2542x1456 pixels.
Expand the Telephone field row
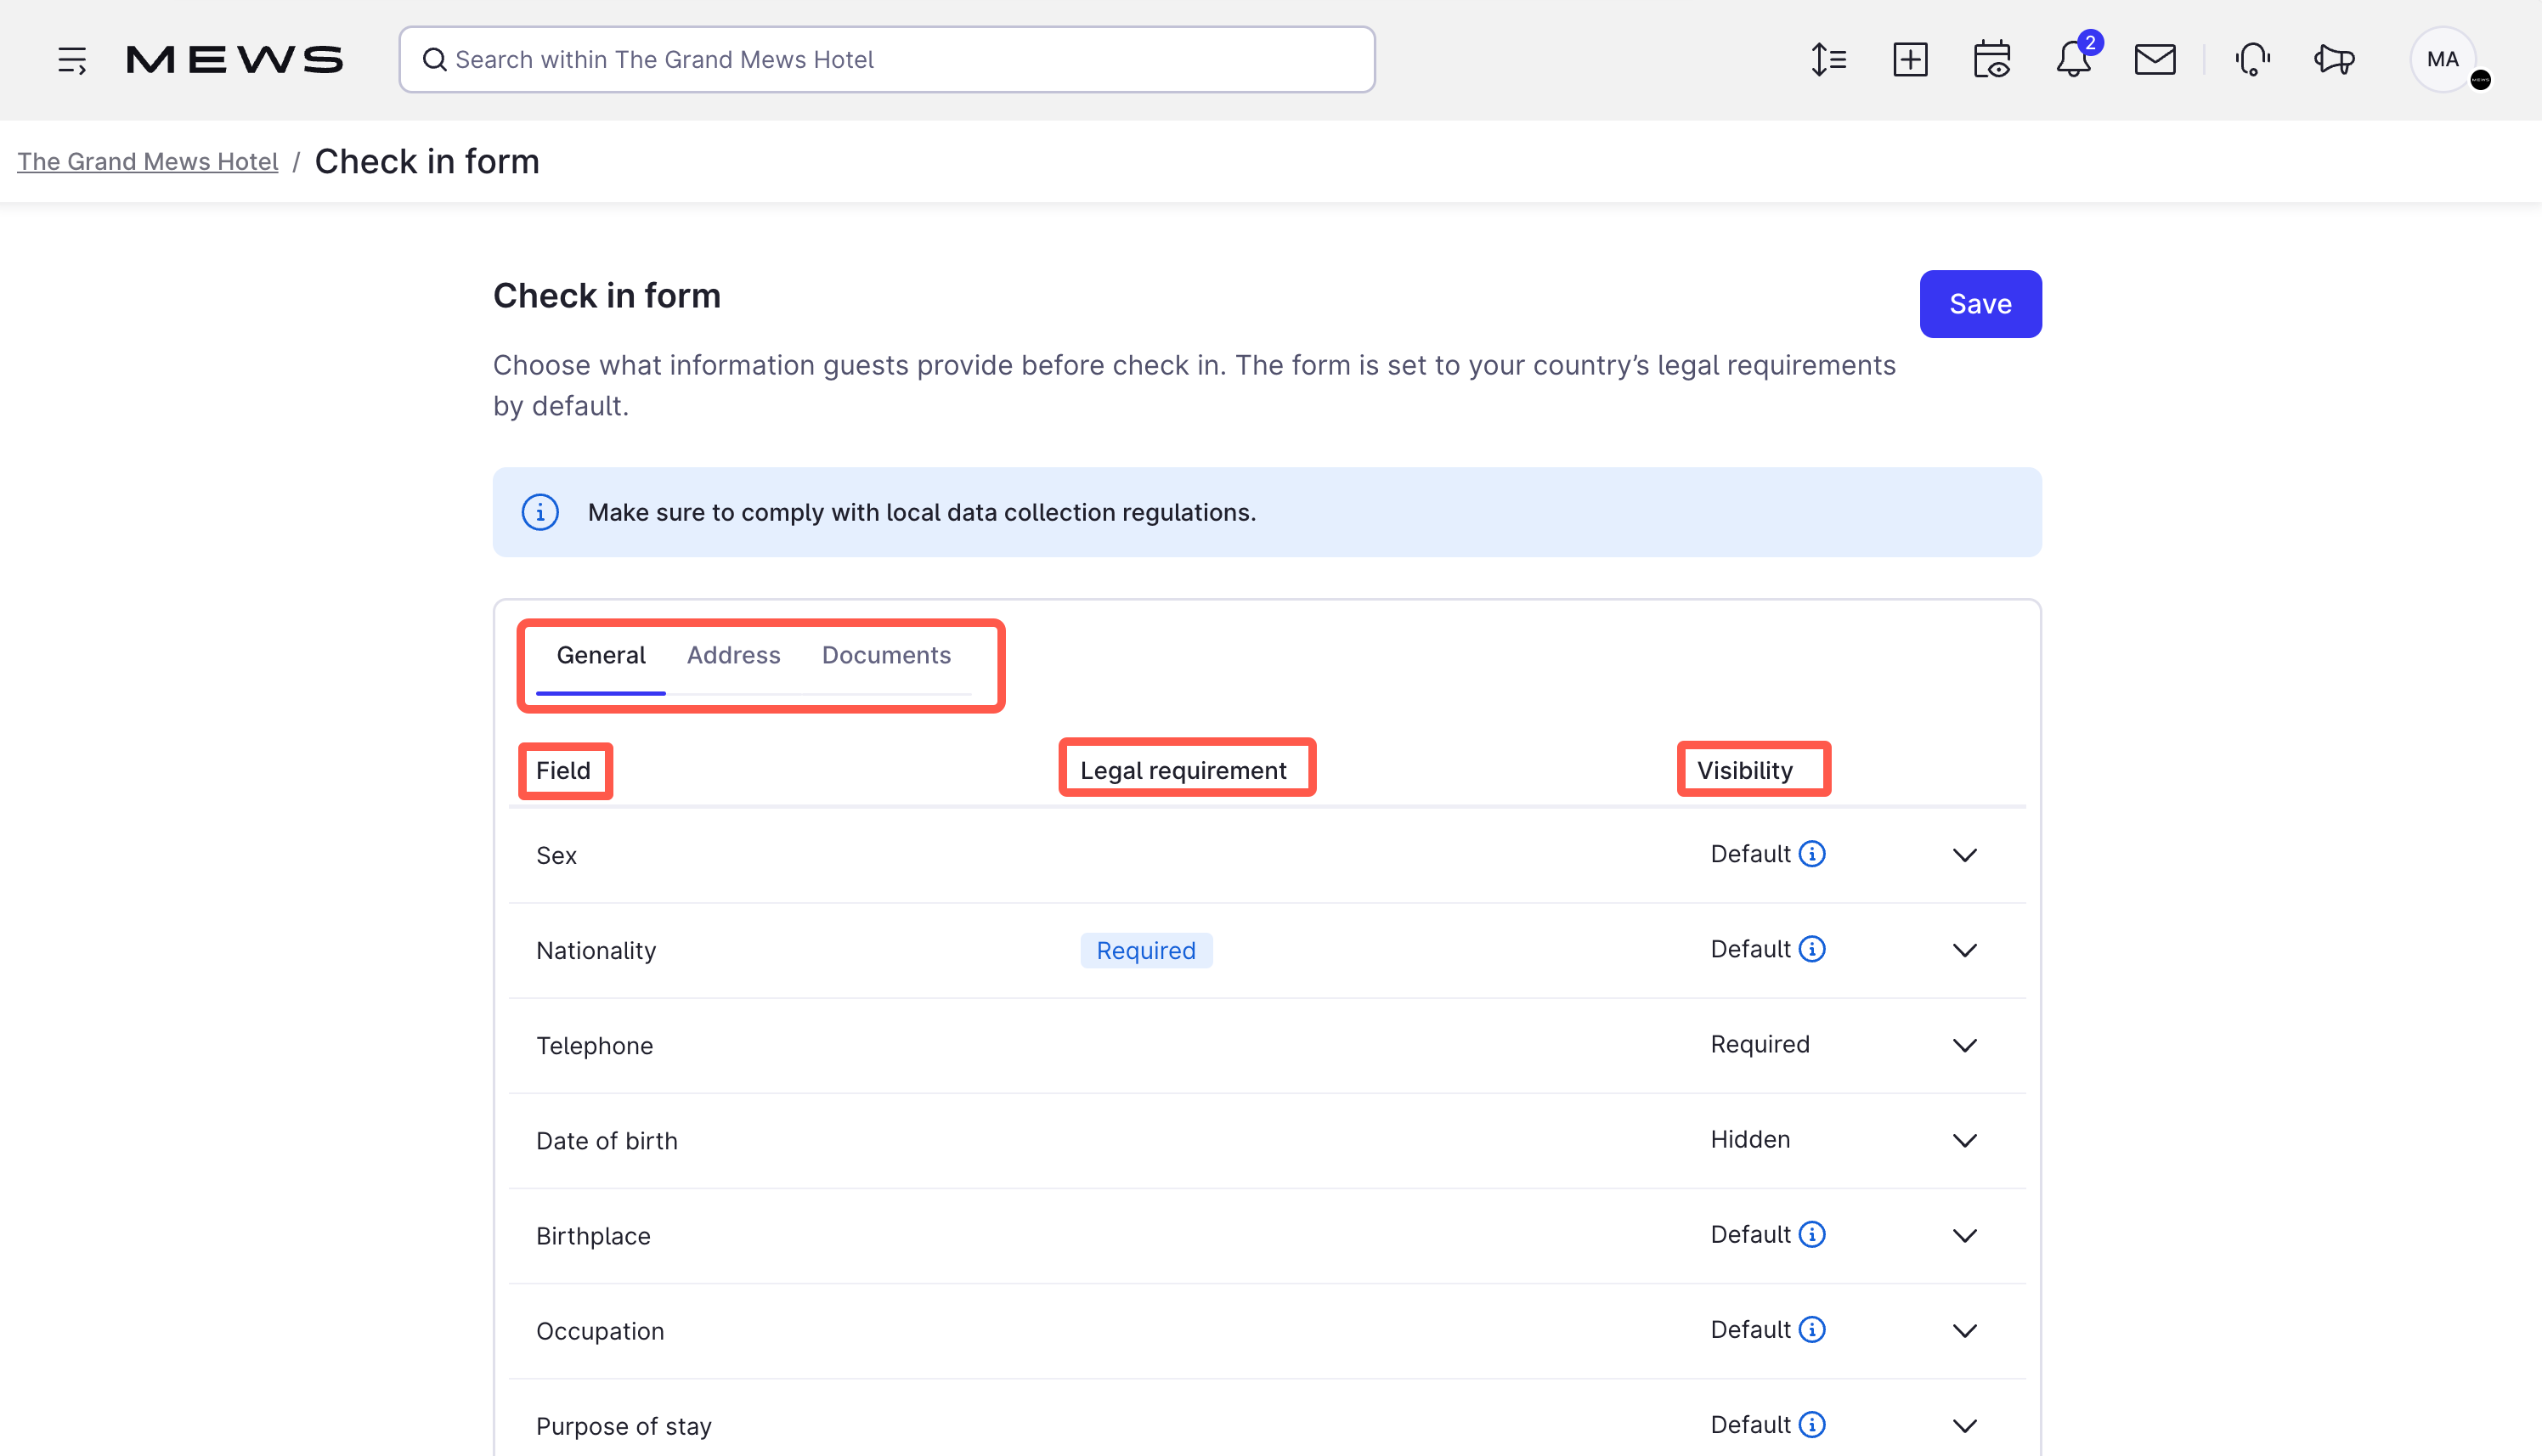(x=1964, y=1045)
